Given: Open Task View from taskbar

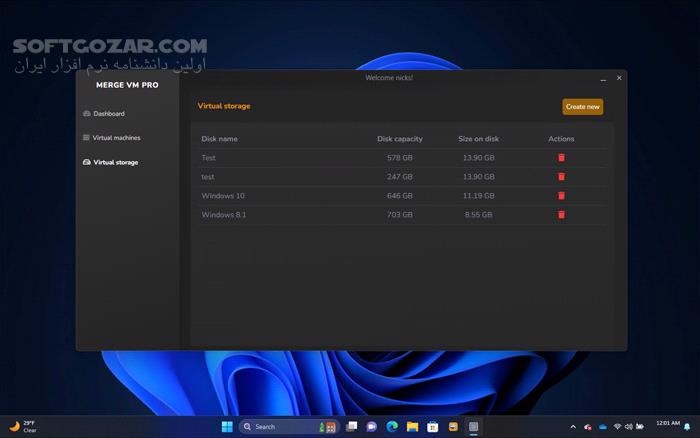Looking at the screenshot, I should (351, 427).
